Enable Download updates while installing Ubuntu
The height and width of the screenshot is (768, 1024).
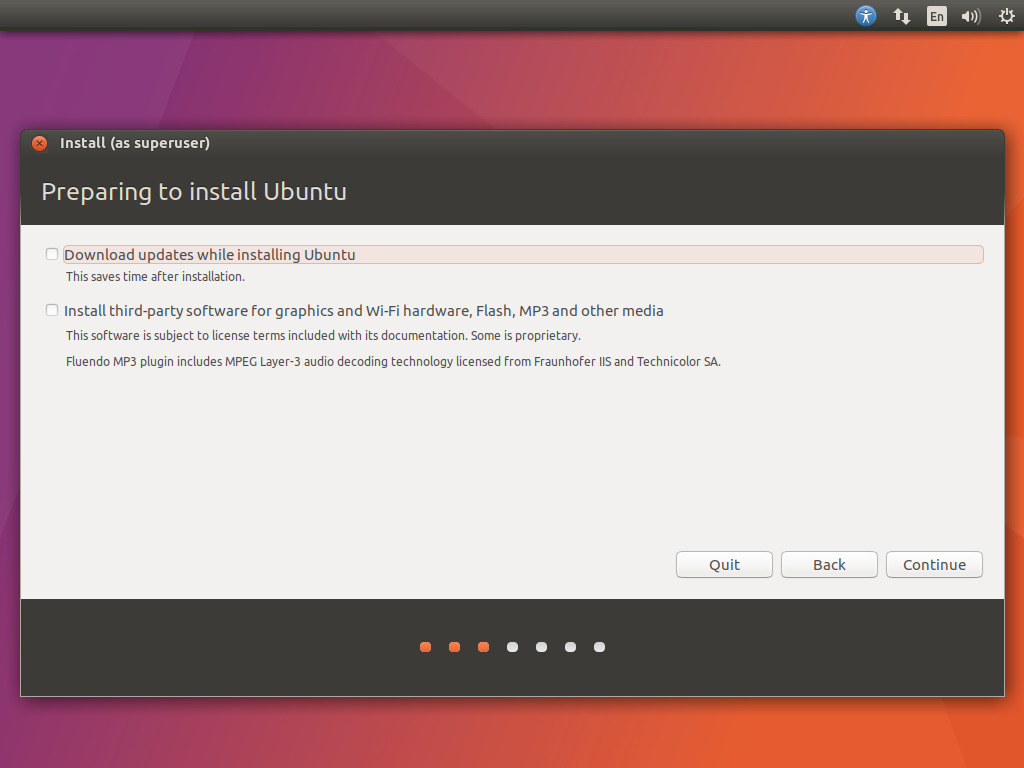coord(52,254)
